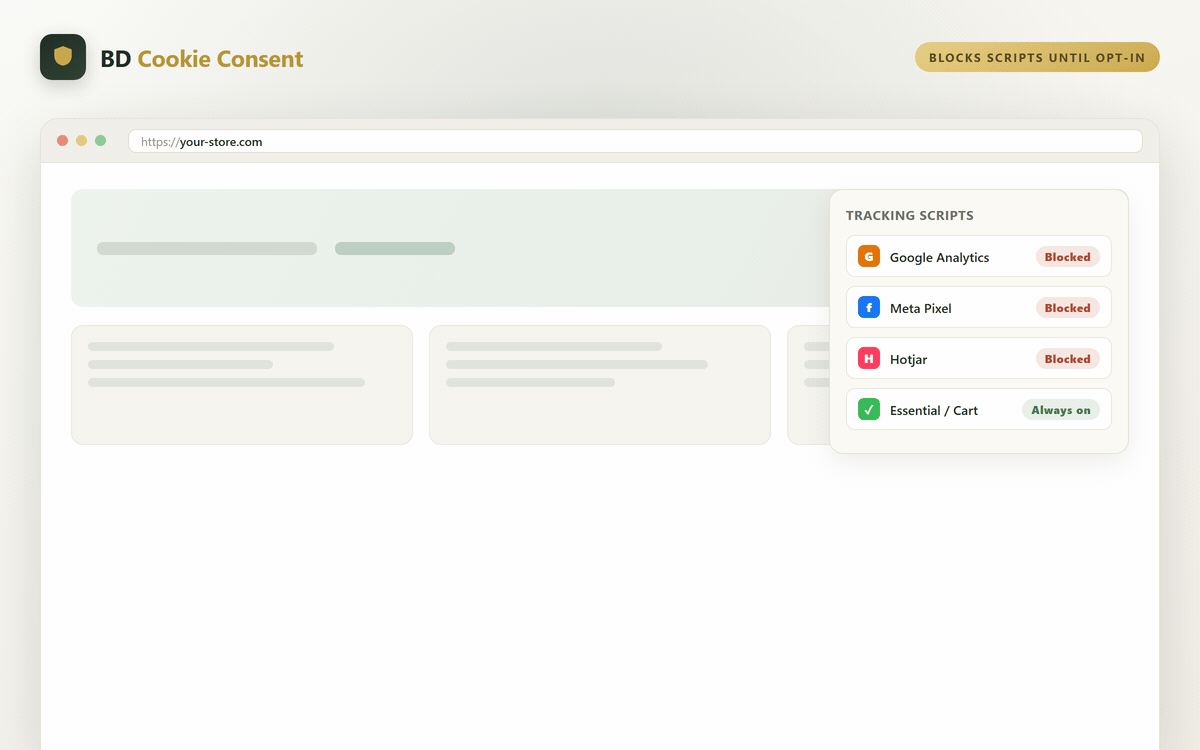
Task: Click the Essential / Cart green checkmark icon
Action: (x=869, y=410)
